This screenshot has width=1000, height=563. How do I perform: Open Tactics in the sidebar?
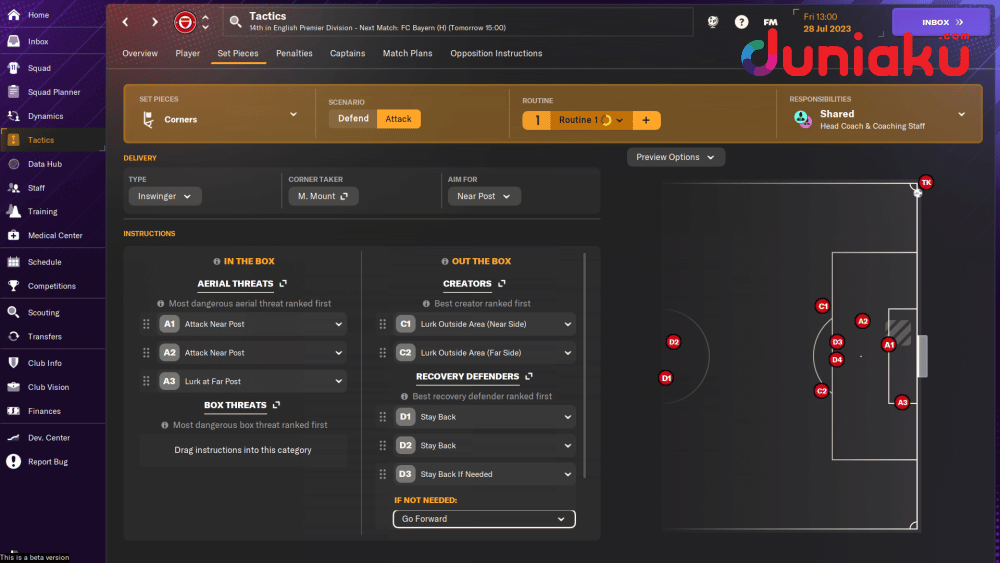tap(52, 140)
